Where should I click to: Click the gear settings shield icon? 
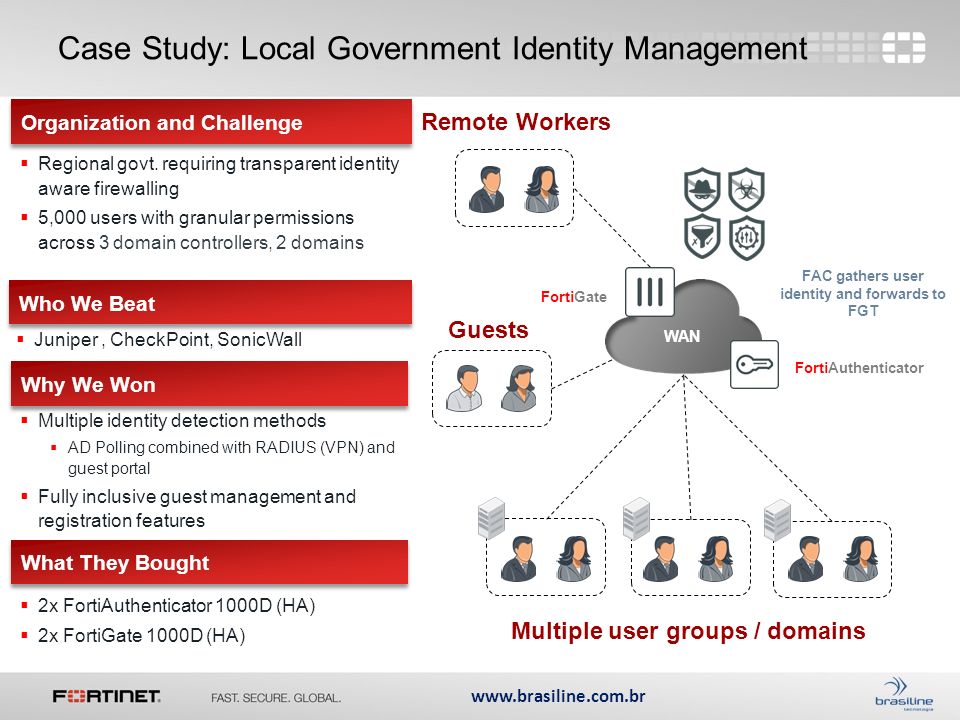(746, 238)
